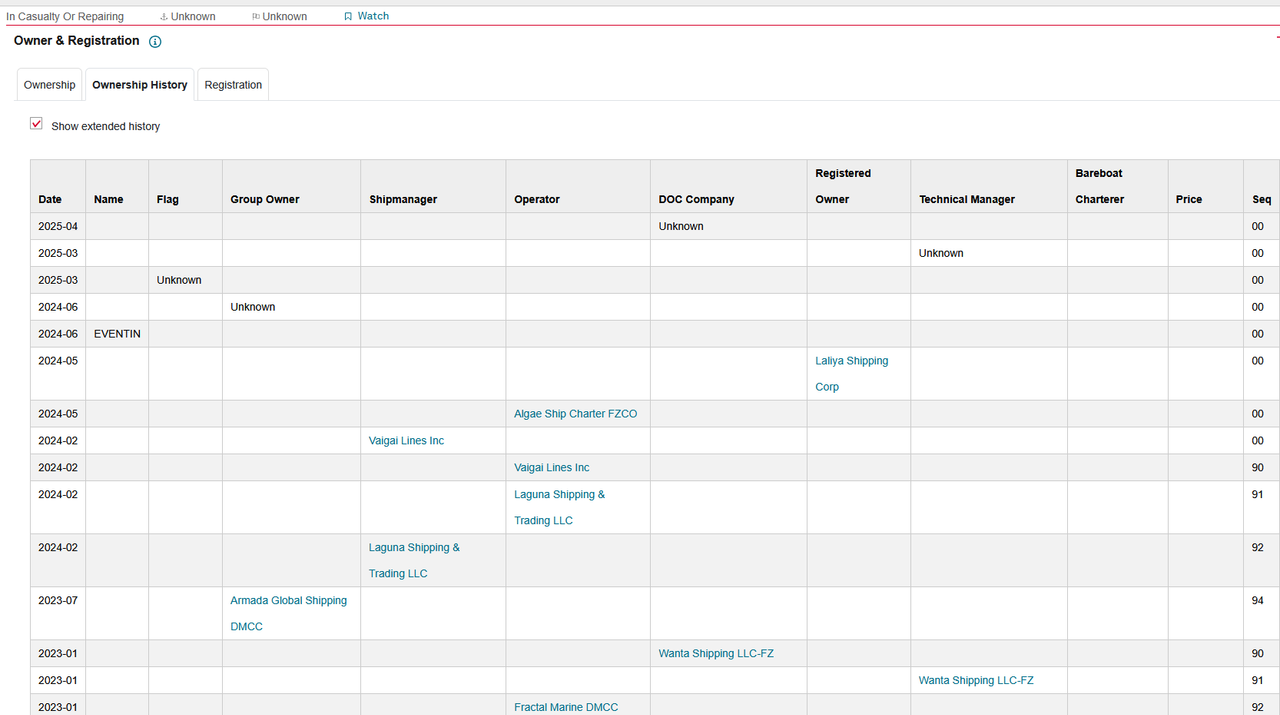Select the Seq 94 cell
The height and width of the screenshot is (715, 1280).
[1262, 613]
